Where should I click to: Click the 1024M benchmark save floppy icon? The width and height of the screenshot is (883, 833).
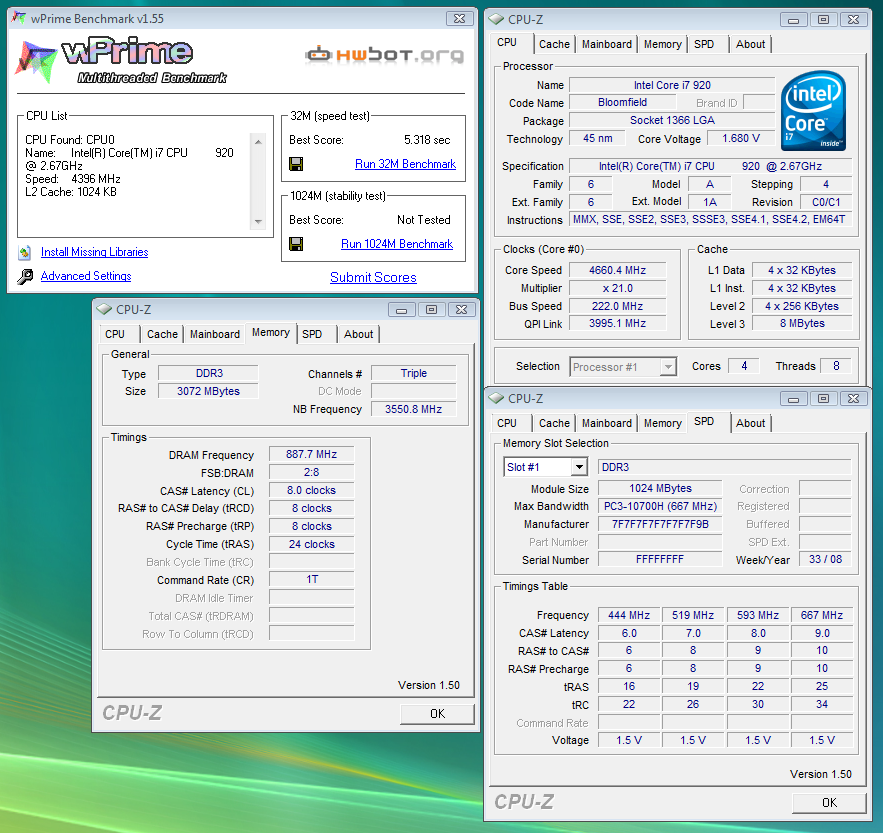pos(296,244)
